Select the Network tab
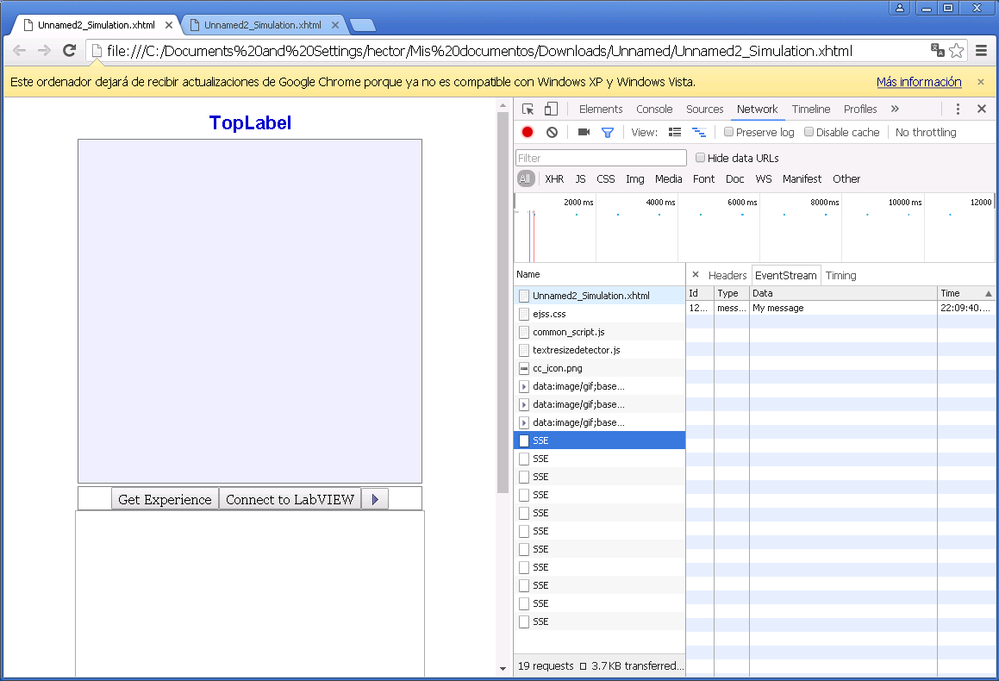Viewport: 999px width, 681px height. pos(758,109)
